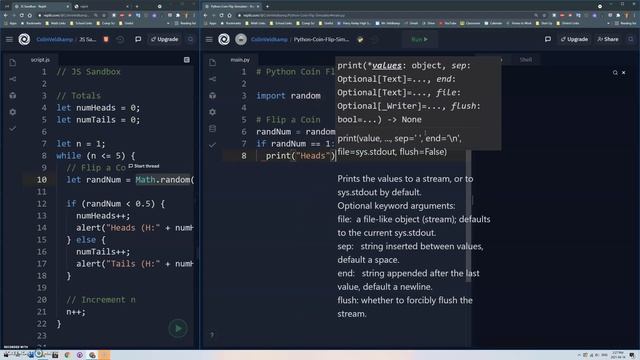640x360 pixels.
Task: Click the Replit logo in Python repl window
Action: coord(224,39)
